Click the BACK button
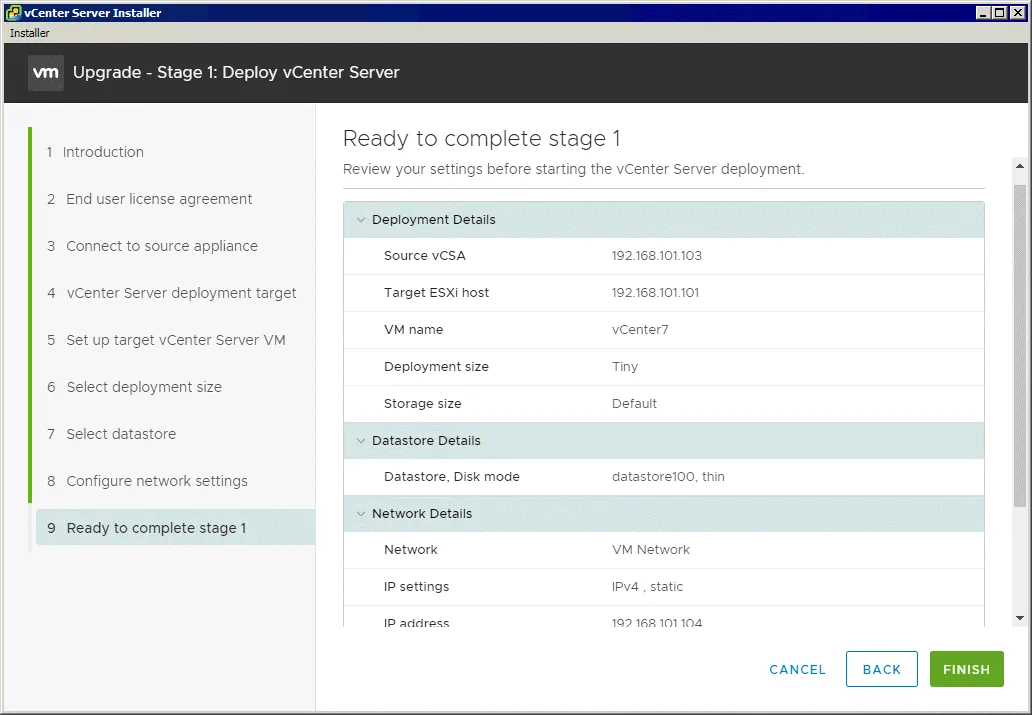The width and height of the screenshot is (1032, 715). [x=881, y=669]
